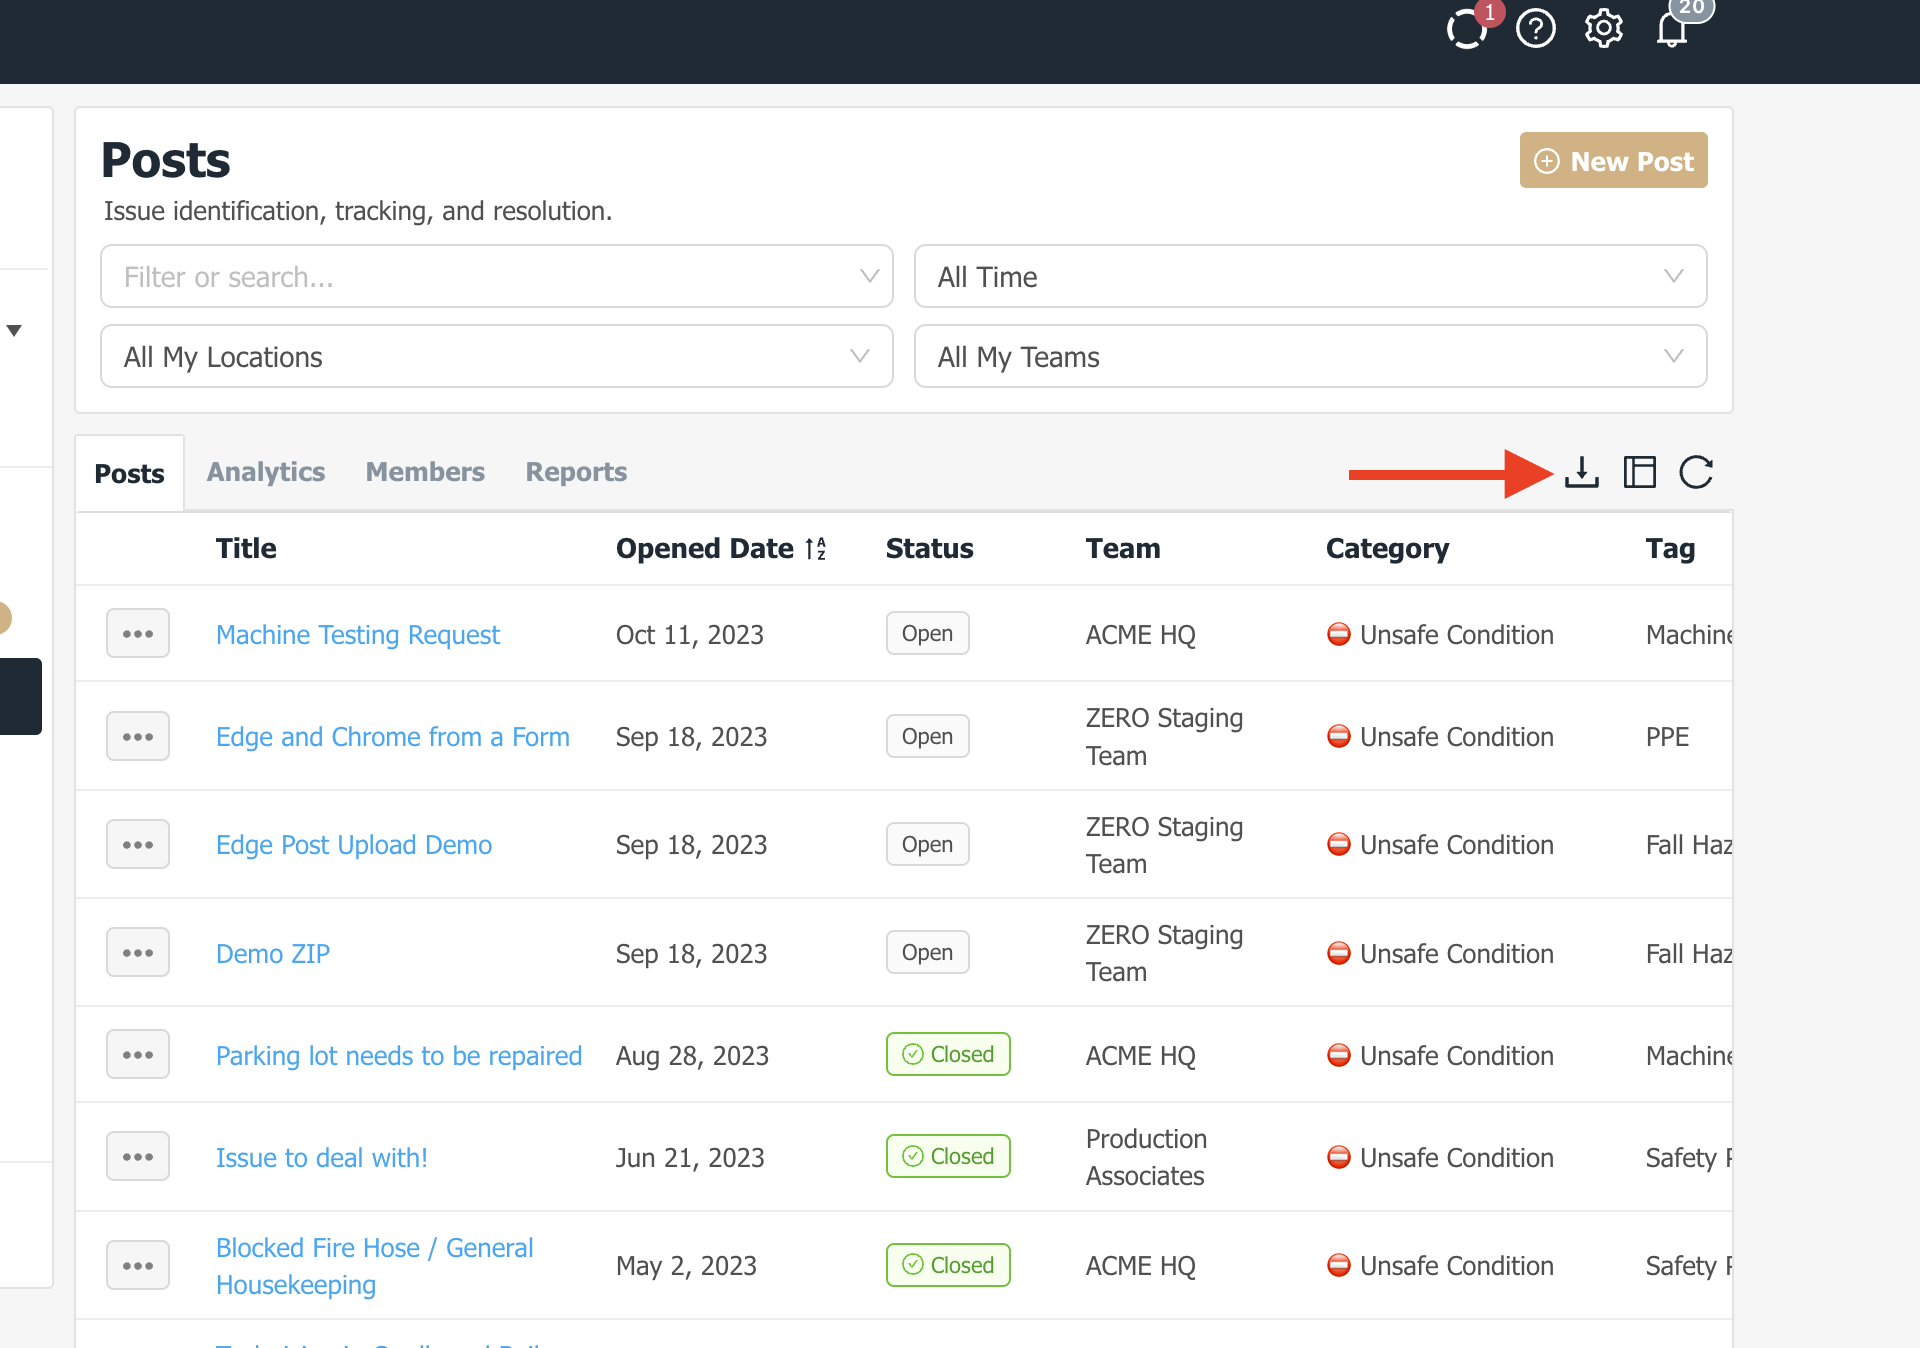Viewport: 1920px width, 1348px height.
Task: Expand the All My Locations dropdown
Action: pos(496,357)
